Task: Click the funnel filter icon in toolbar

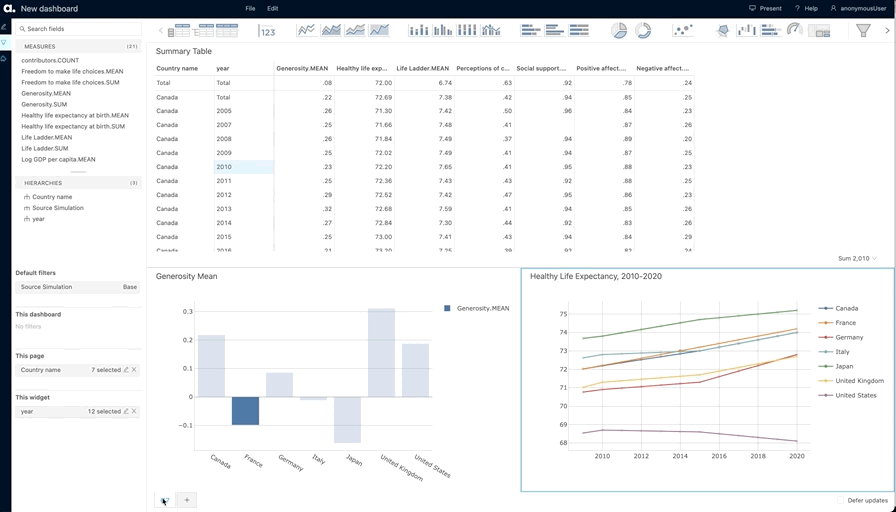Action: pyautogui.click(x=863, y=31)
